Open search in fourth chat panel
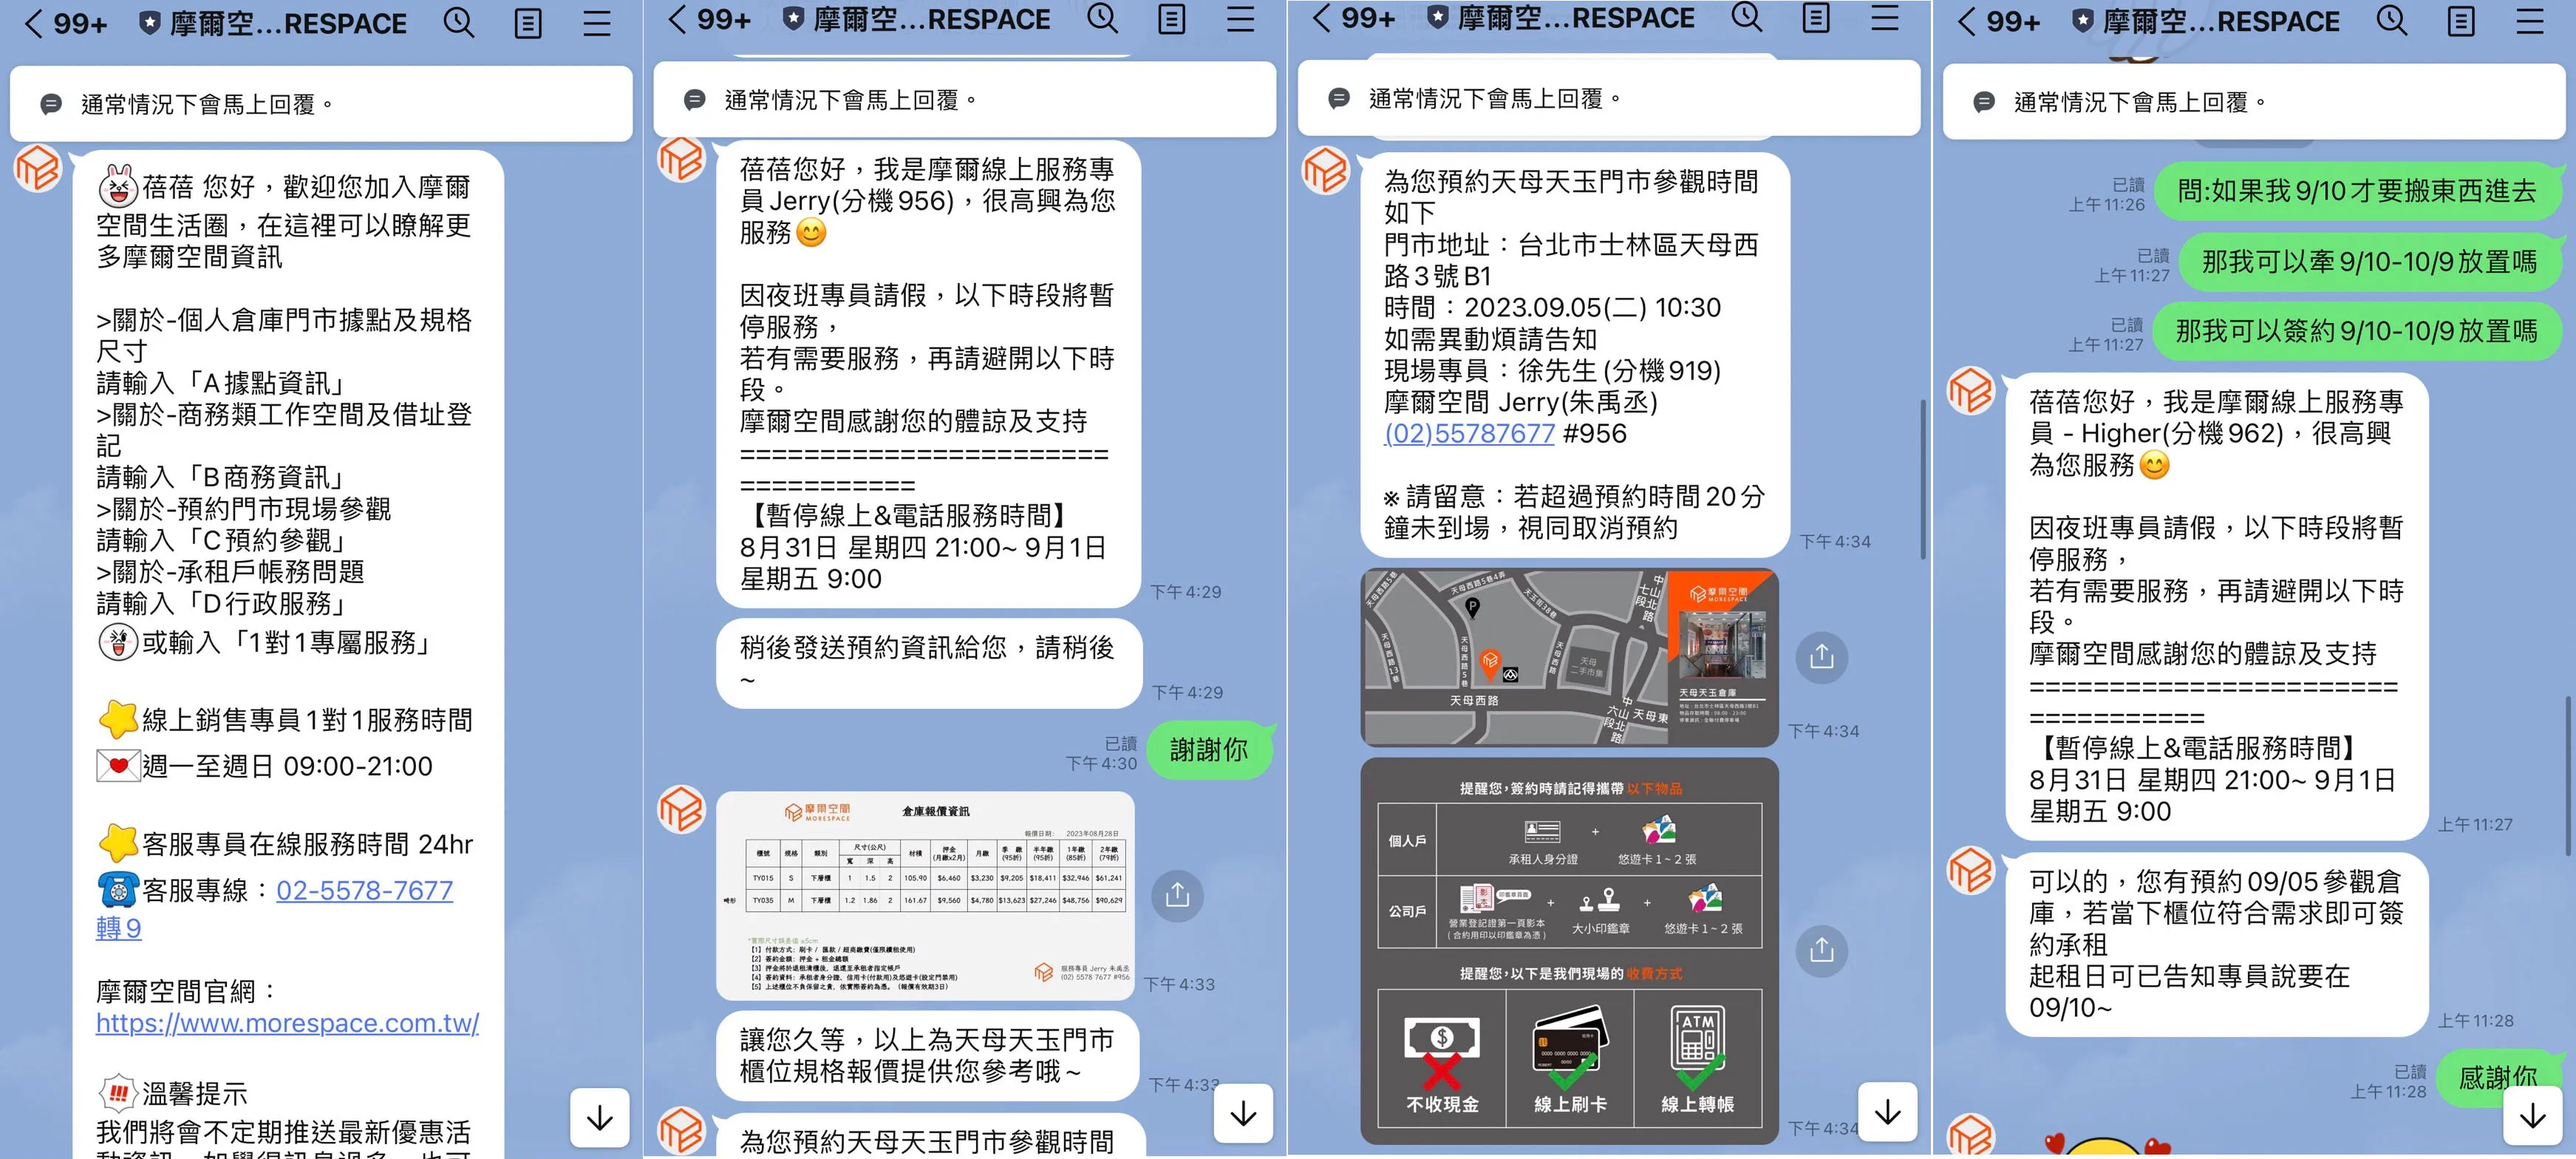The width and height of the screenshot is (2576, 1159). pos(2392,20)
